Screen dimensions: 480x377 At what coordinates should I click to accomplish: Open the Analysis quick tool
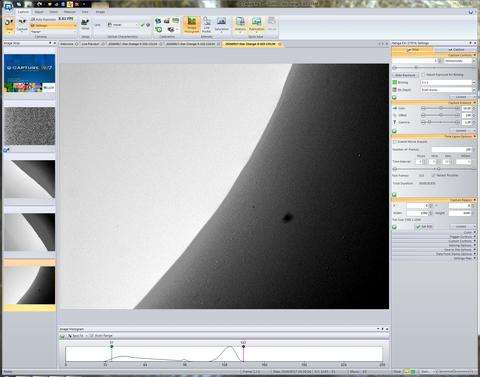coord(240,25)
